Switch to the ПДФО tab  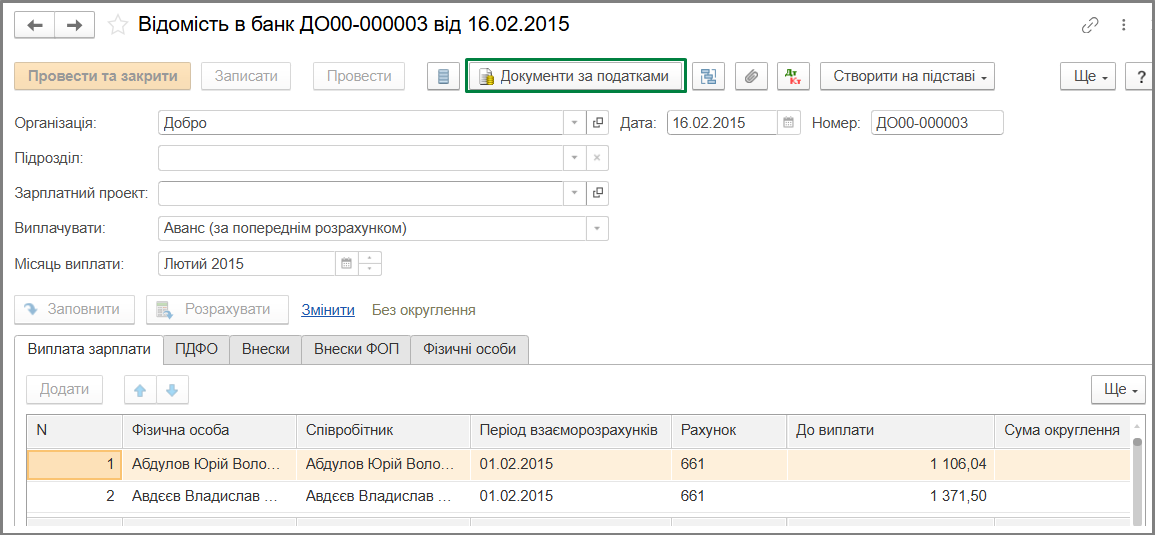coord(196,349)
